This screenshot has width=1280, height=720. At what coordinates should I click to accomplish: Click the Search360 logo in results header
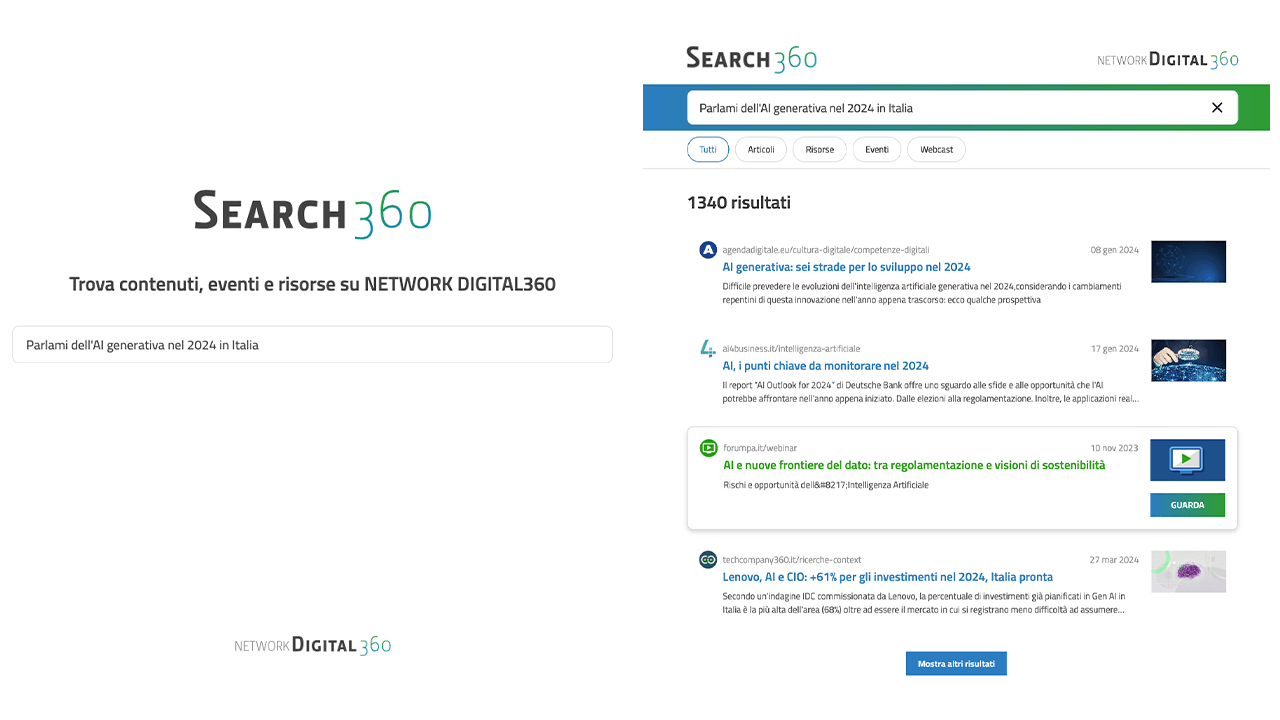[751, 59]
